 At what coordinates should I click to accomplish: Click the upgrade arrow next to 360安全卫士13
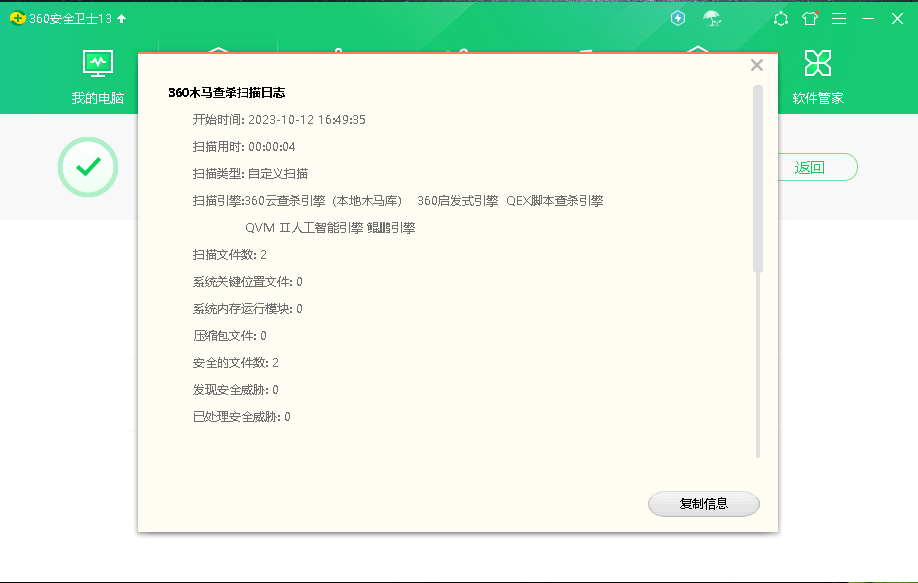pos(122,19)
